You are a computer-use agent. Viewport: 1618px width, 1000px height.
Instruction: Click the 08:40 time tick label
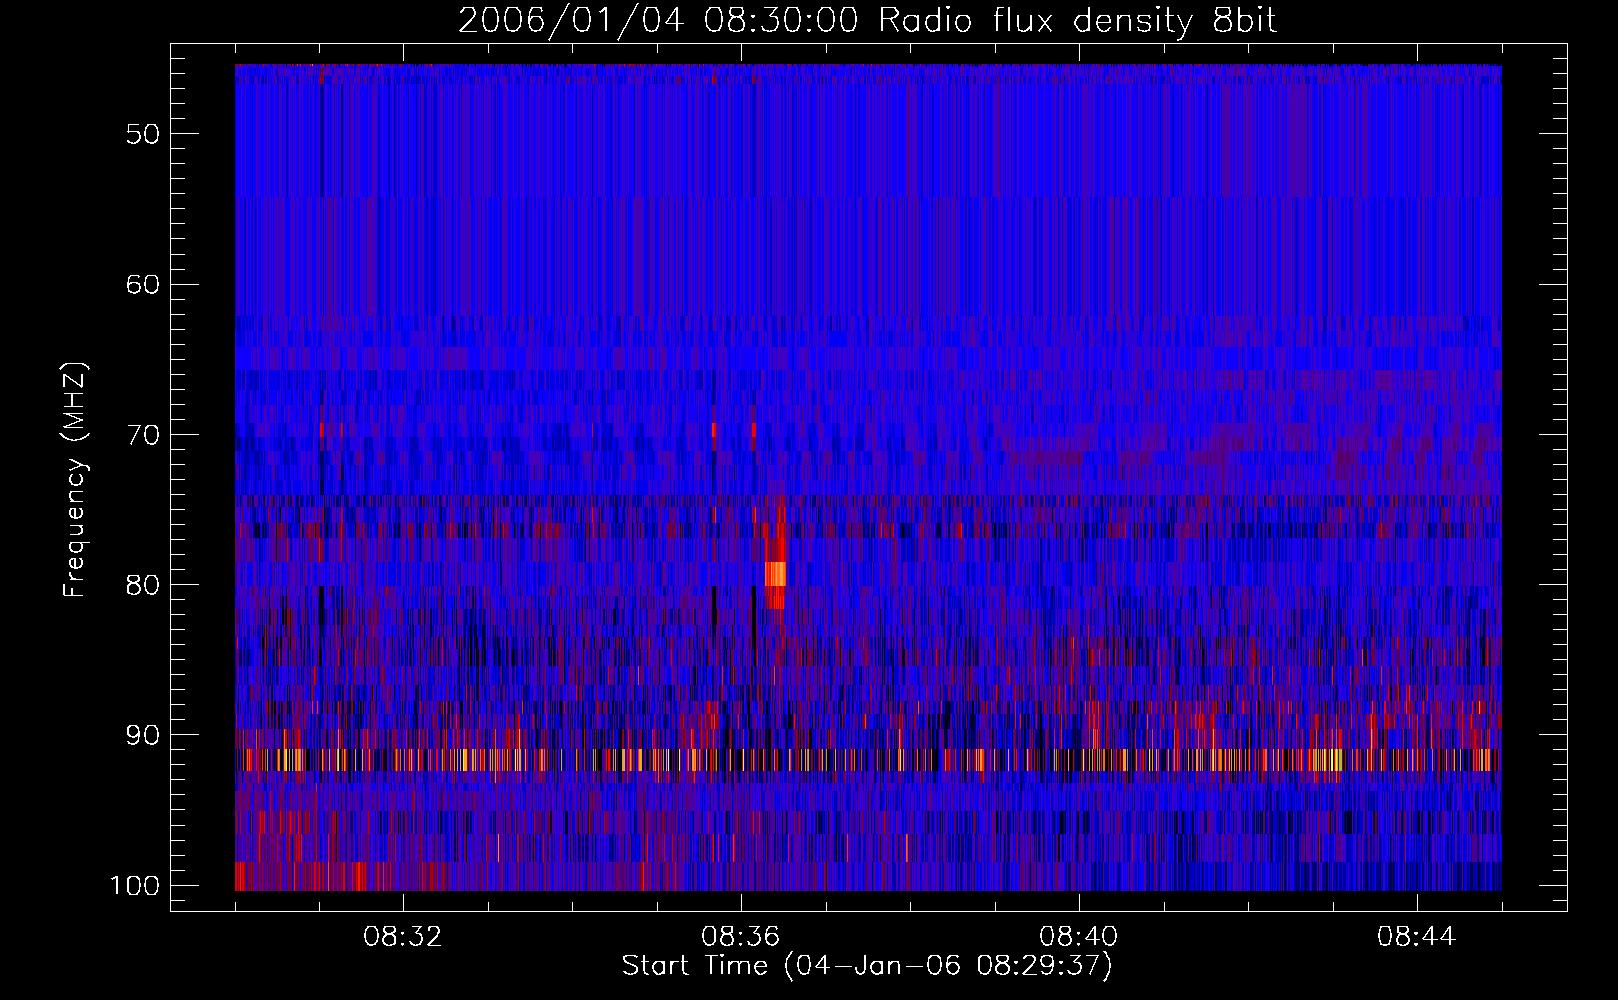coord(1079,937)
